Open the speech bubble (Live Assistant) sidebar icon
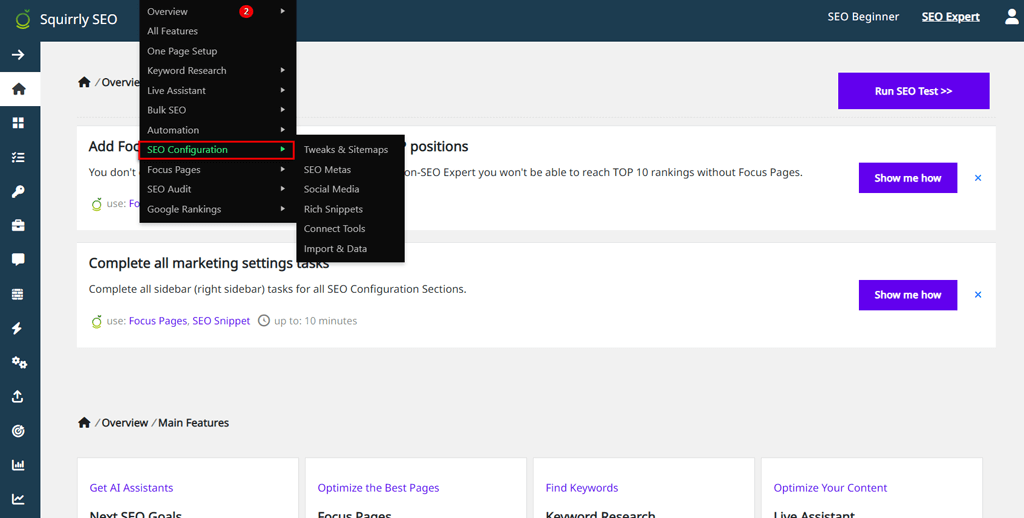This screenshot has height=518, width=1024. point(18,260)
